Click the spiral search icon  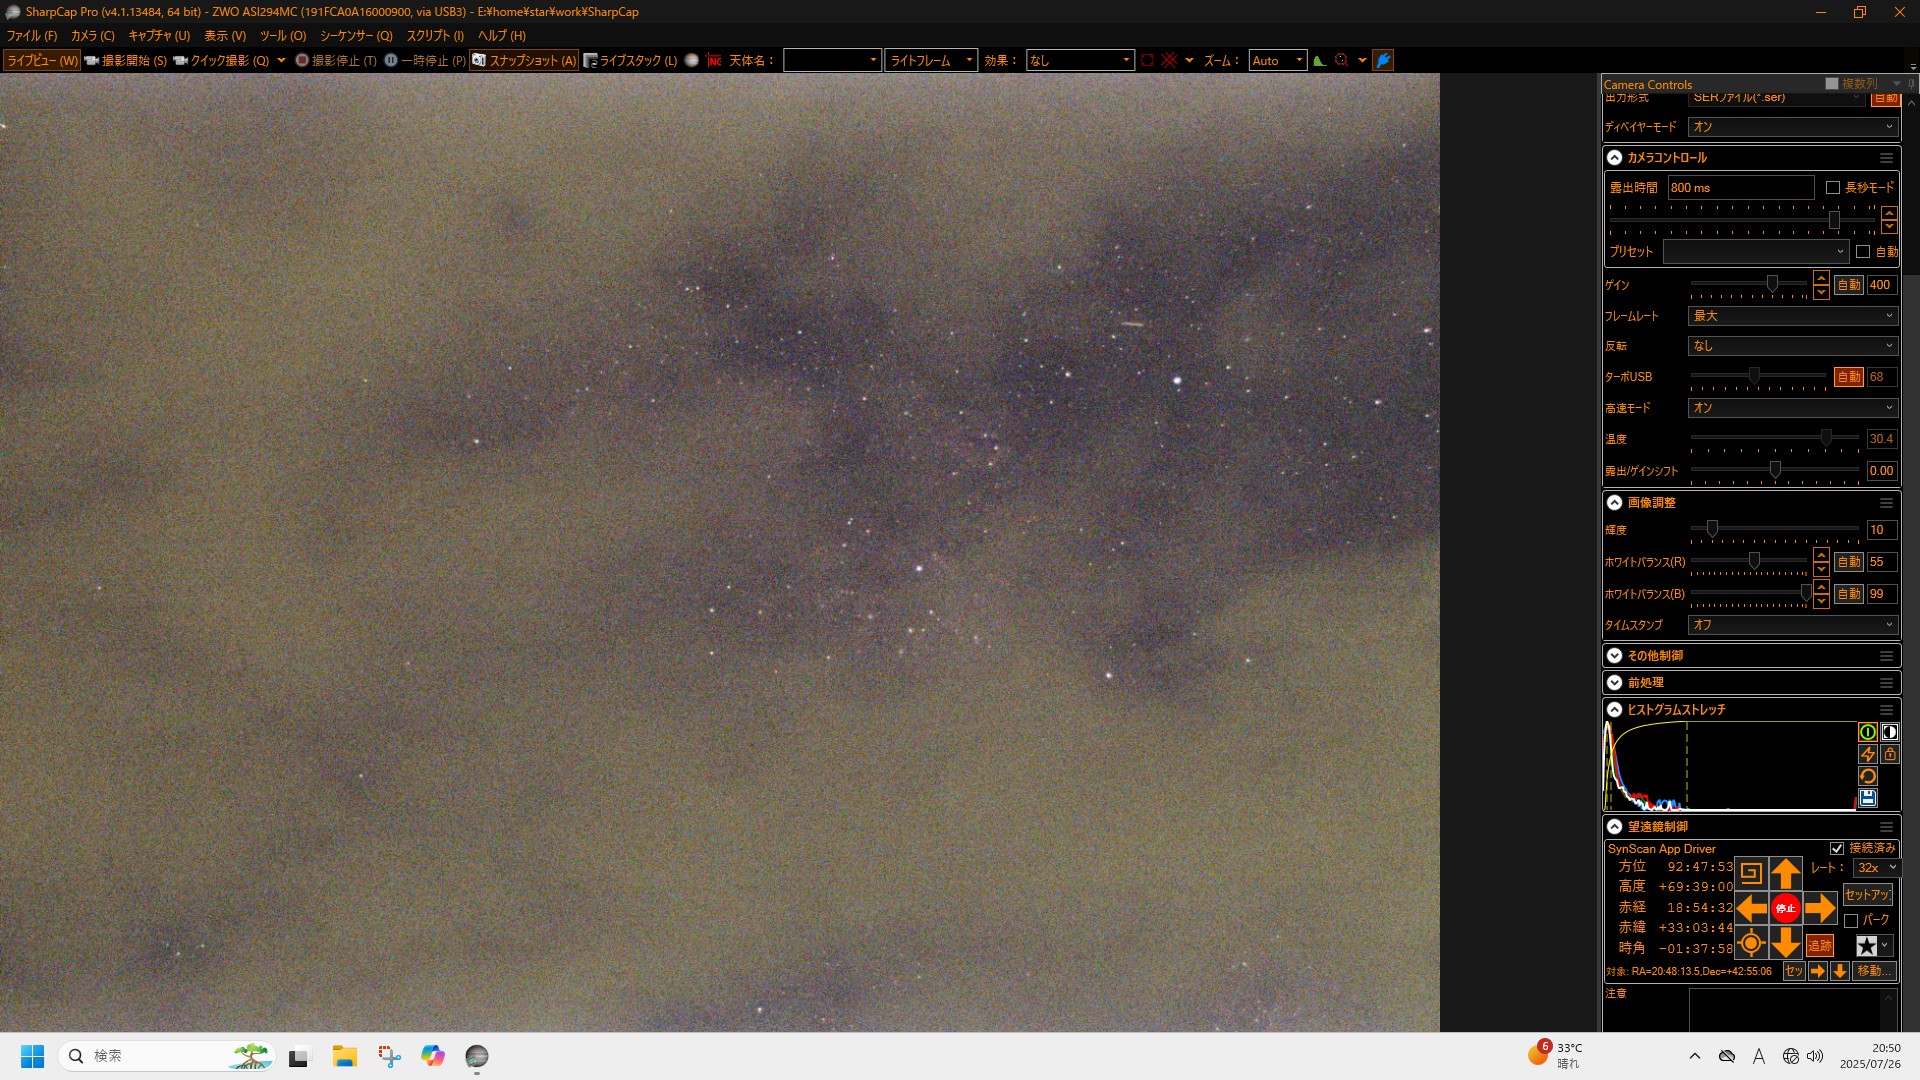[1750, 873]
